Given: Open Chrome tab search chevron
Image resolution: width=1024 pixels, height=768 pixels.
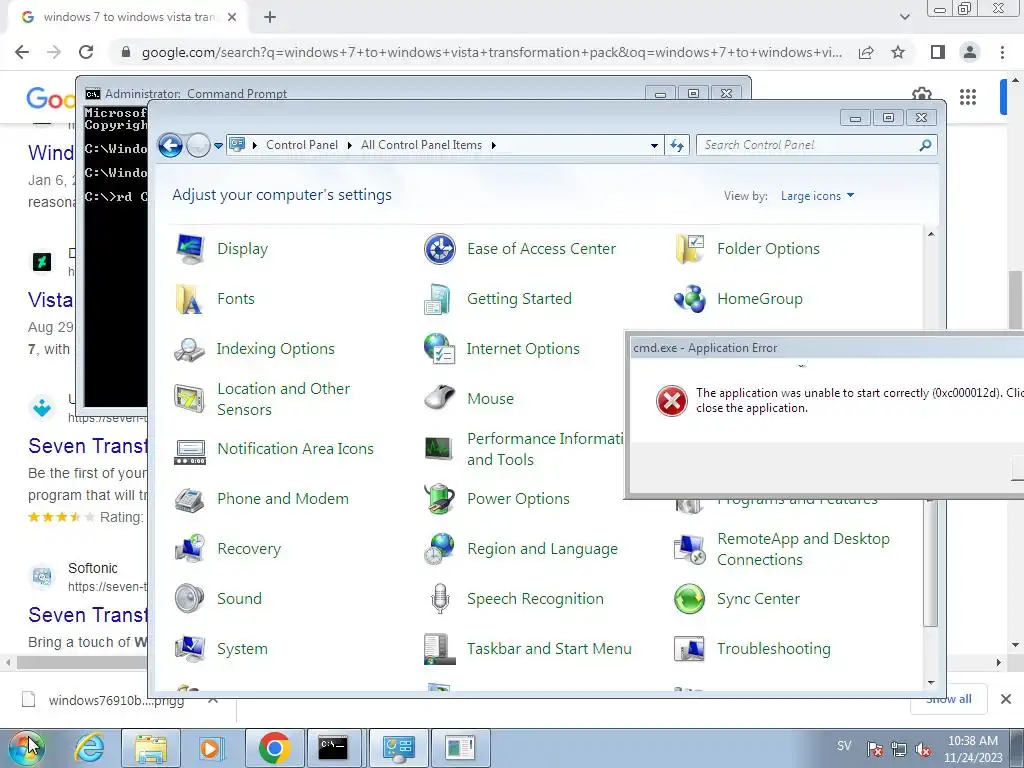Looking at the screenshot, I should pyautogui.click(x=904, y=17).
